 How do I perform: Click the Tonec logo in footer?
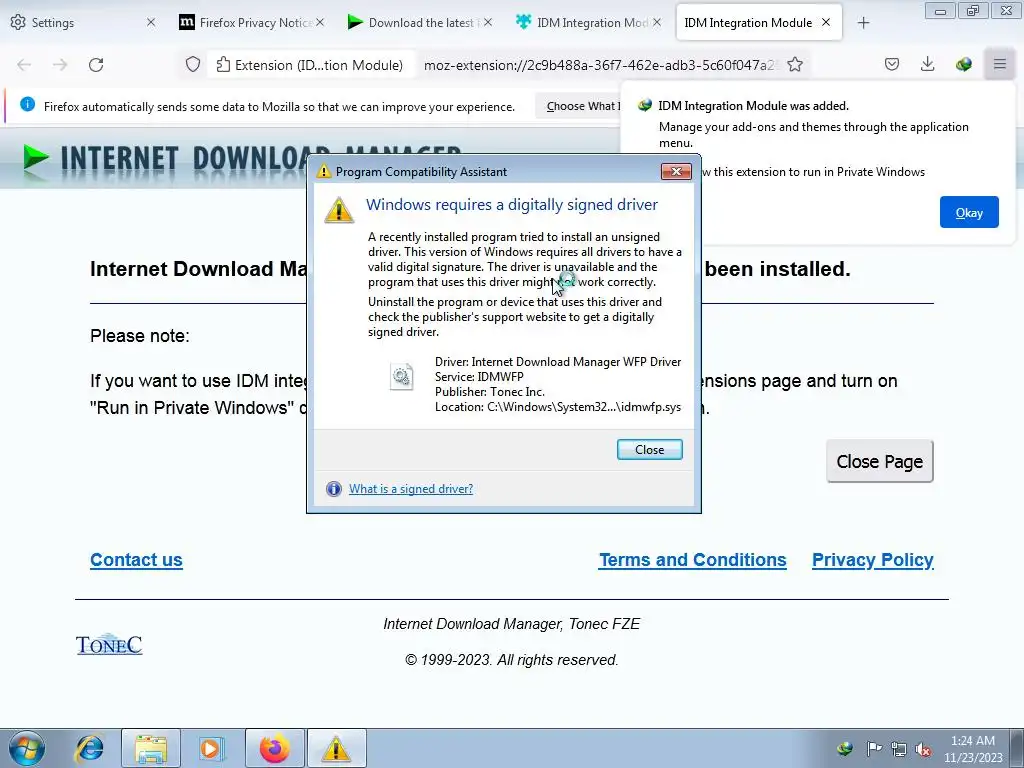108,645
